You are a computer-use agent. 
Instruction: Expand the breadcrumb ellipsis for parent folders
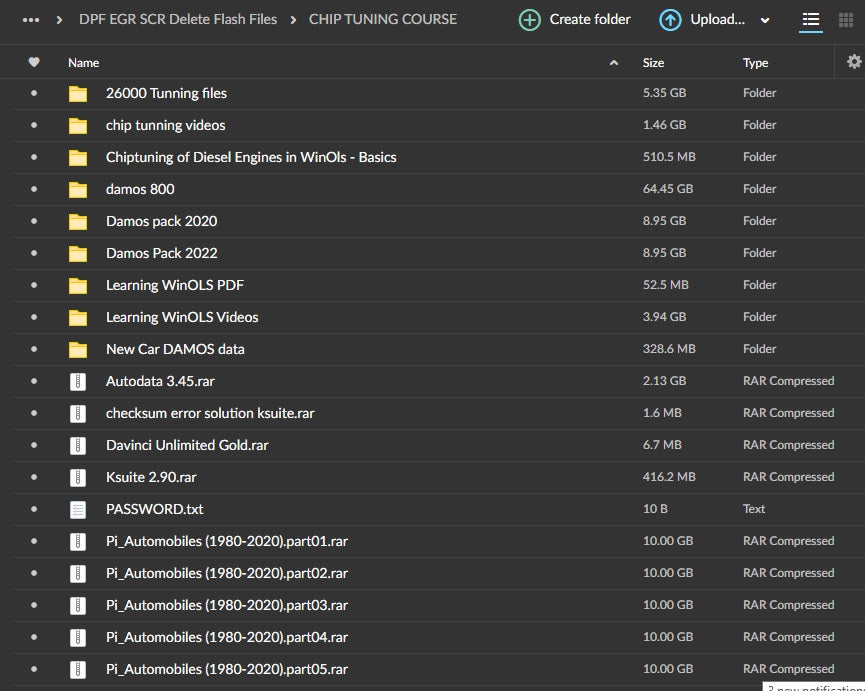[x=31, y=19]
